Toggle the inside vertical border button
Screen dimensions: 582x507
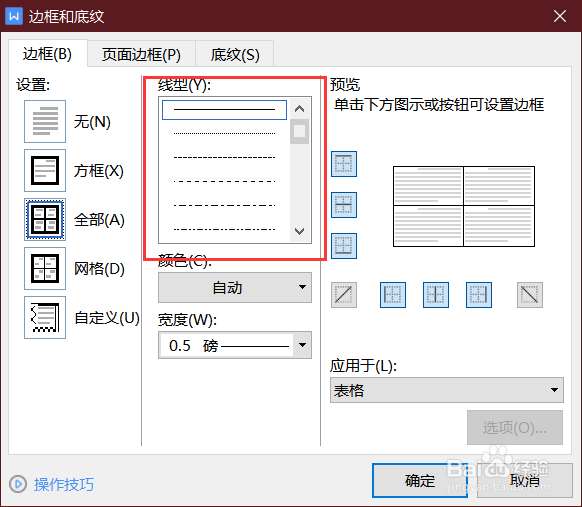pos(436,295)
